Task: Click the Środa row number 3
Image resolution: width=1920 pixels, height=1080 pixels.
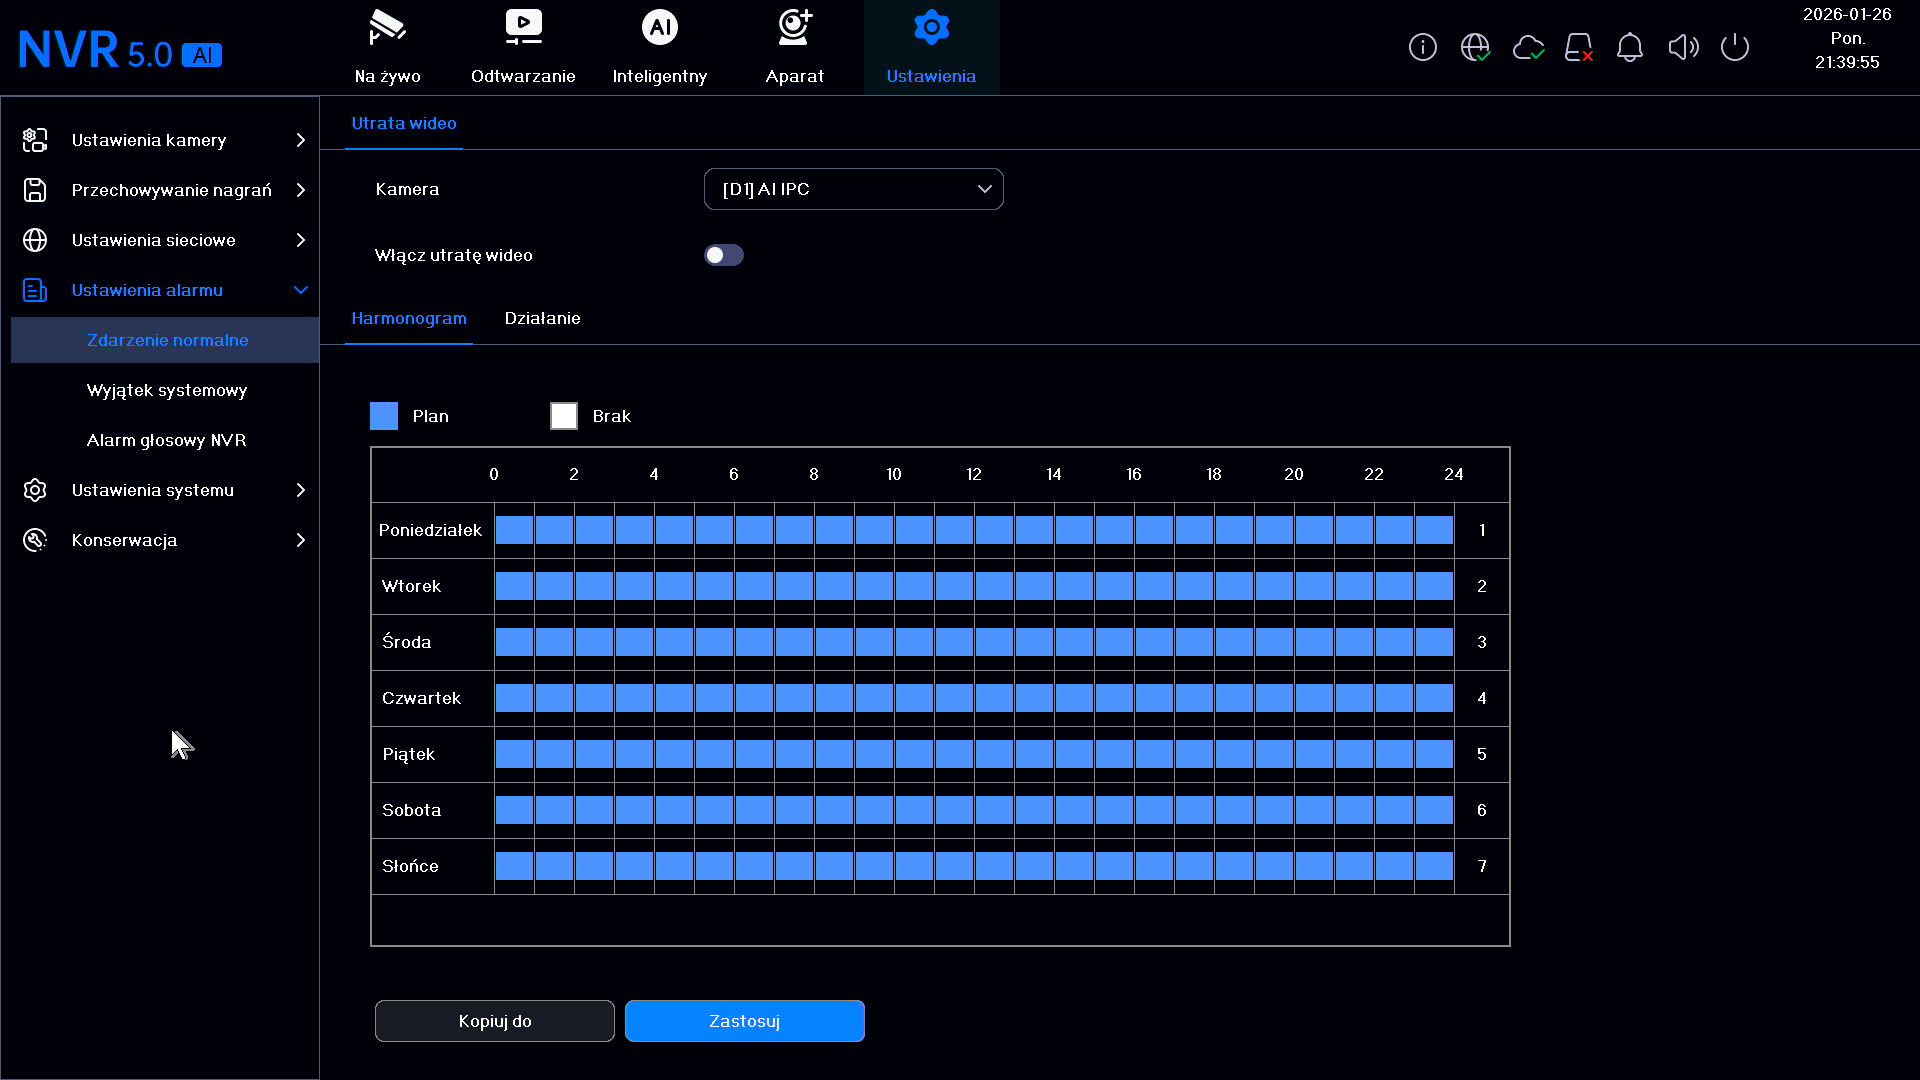Action: click(1482, 642)
